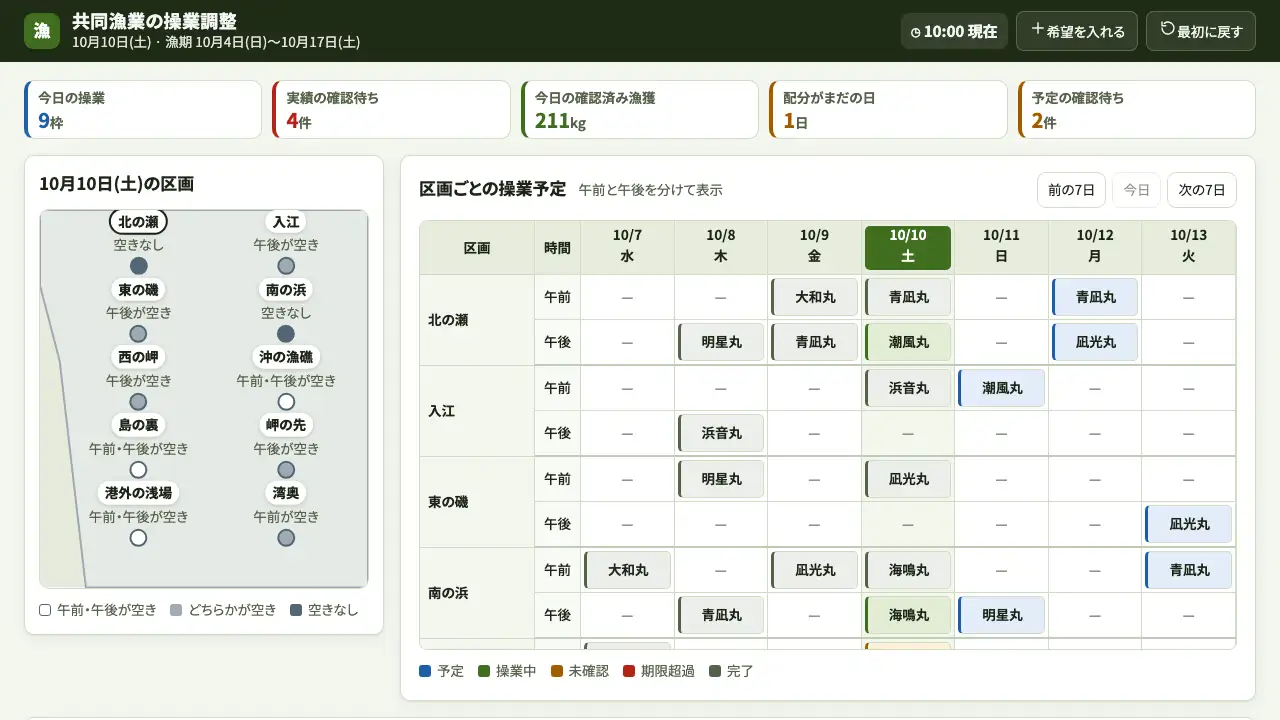Click the empty 北の瀬 午前 10/11 slot

coord(1001,297)
